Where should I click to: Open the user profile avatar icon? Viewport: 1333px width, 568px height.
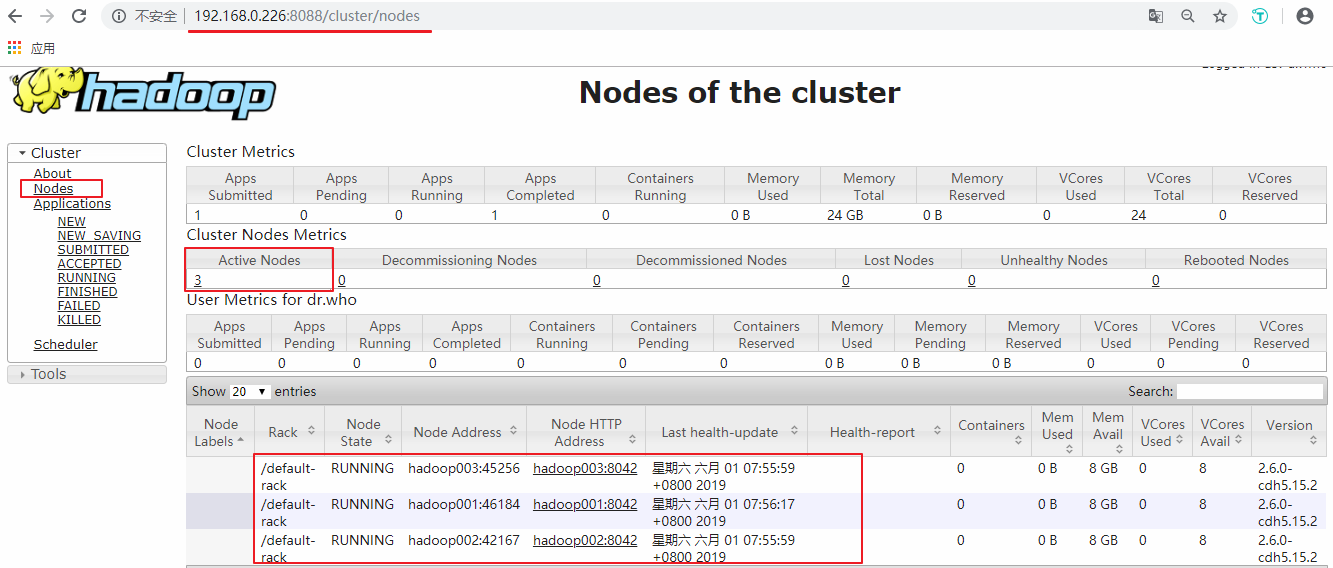1304,16
